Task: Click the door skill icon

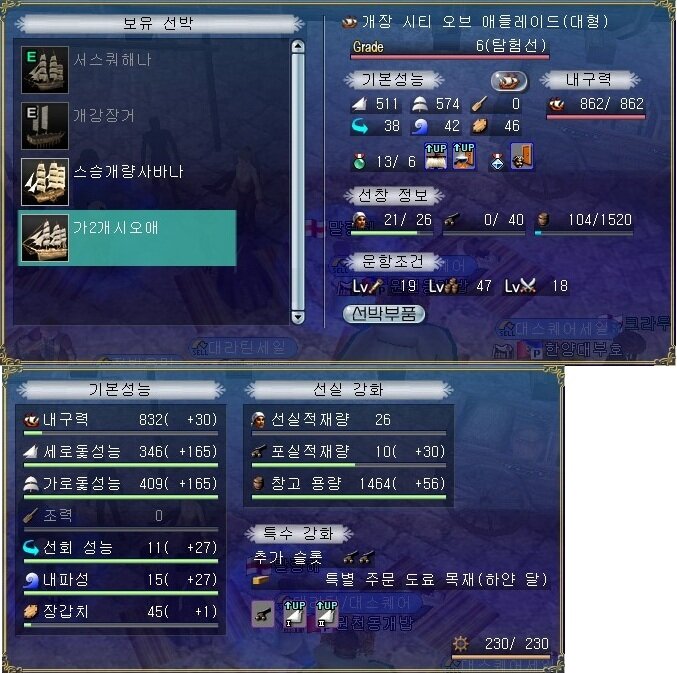Action: pos(522,156)
